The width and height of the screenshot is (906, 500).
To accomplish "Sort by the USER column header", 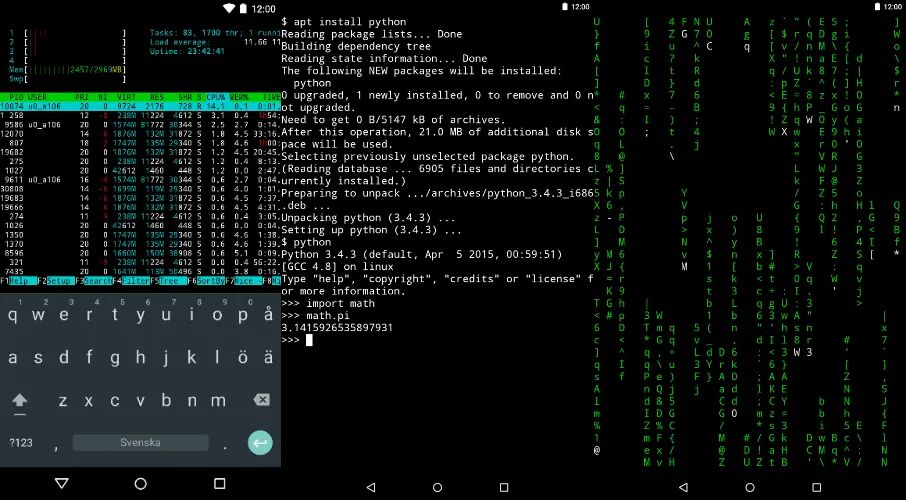I will coord(38,97).
